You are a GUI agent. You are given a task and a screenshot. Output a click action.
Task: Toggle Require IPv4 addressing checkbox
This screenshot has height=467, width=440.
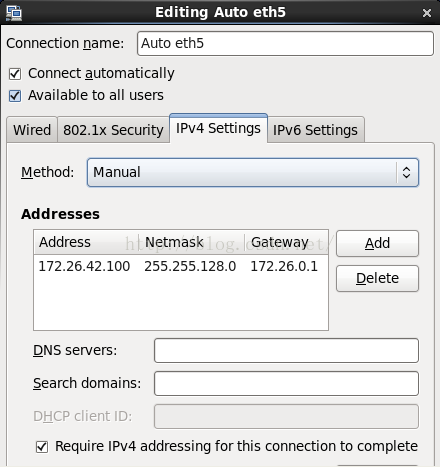(42, 447)
